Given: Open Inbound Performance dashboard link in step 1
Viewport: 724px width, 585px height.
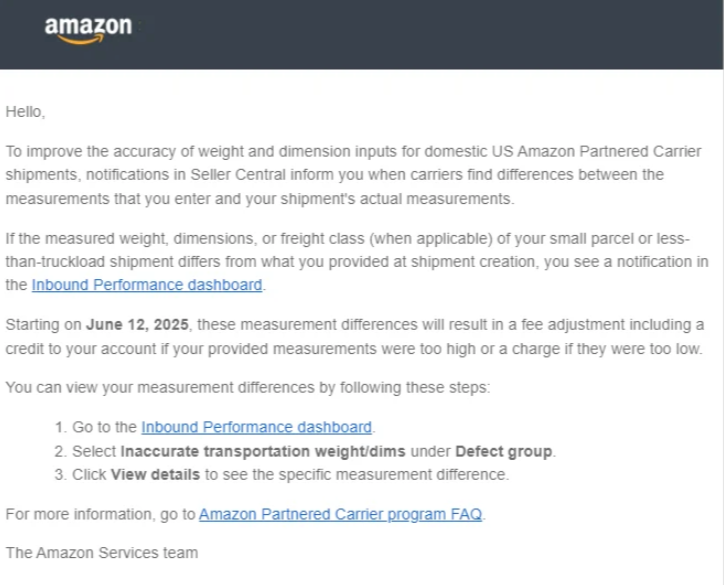Looking at the screenshot, I should [x=257, y=427].
